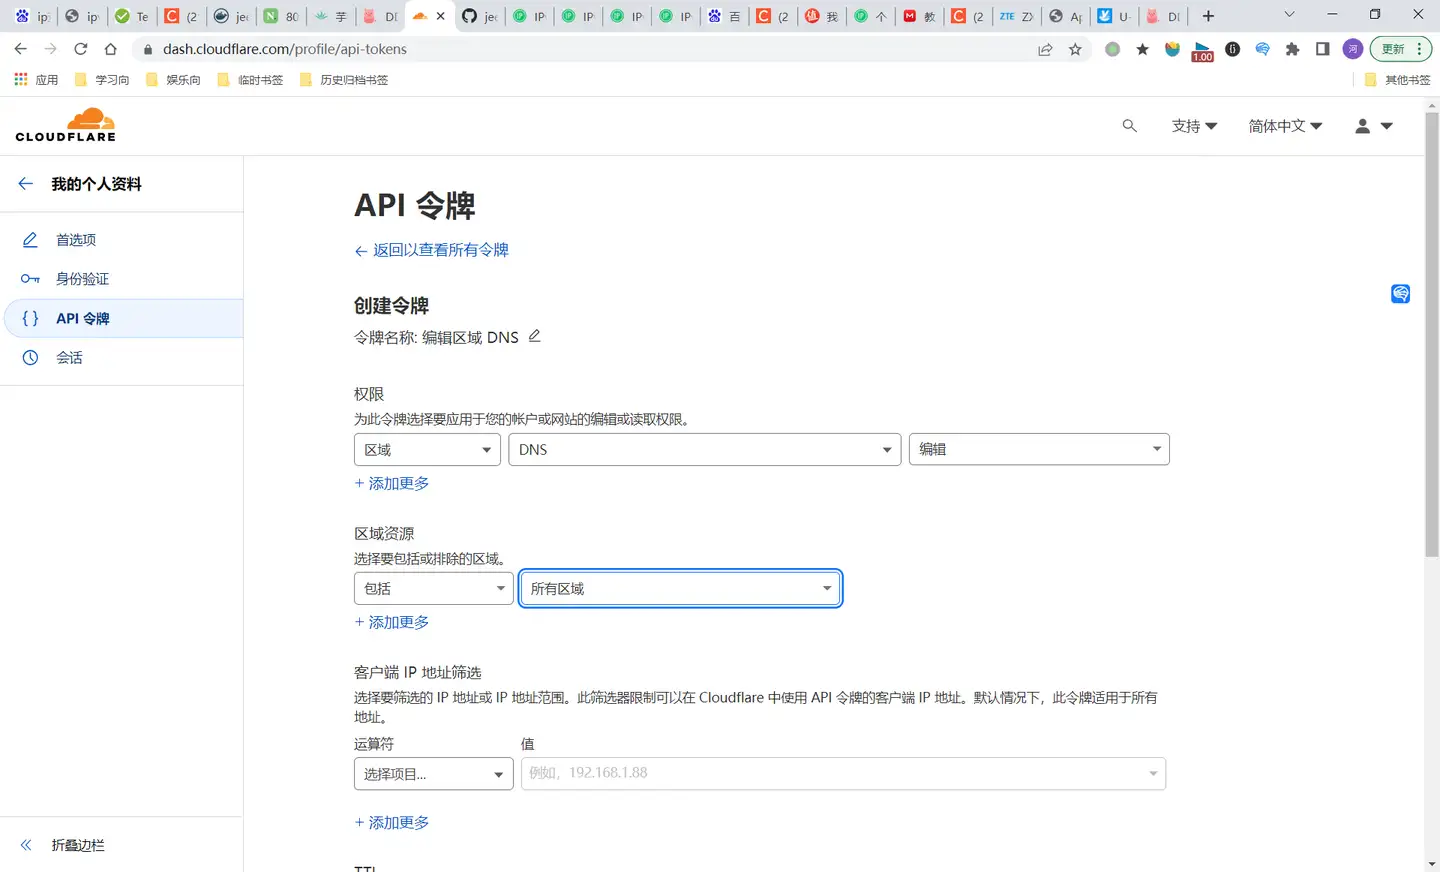Open the black round extension icon
This screenshot has height=872, width=1440.
pos(1232,49)
